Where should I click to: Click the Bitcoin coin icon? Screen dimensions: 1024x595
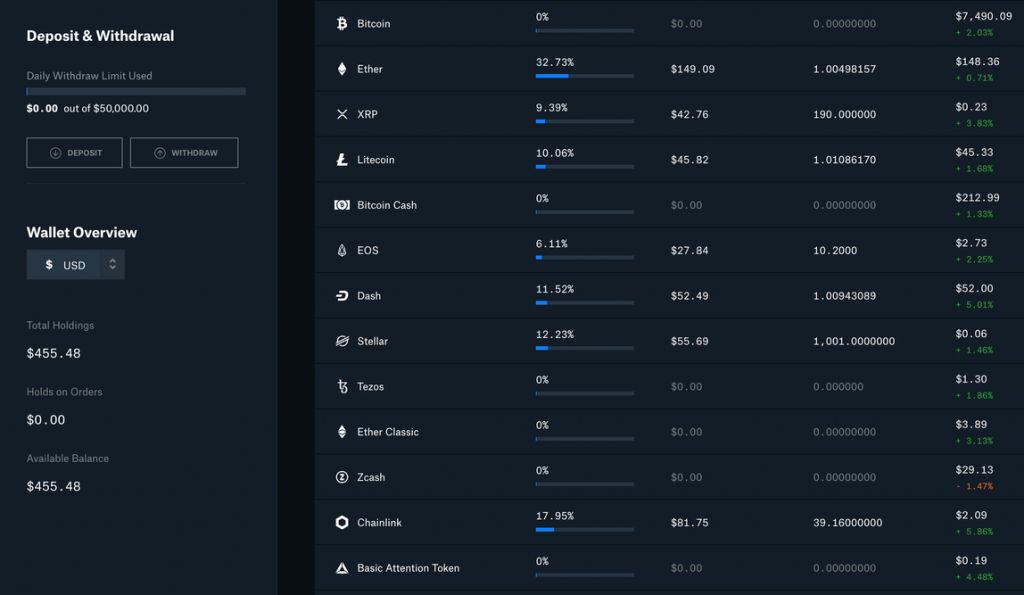[342, 24]
